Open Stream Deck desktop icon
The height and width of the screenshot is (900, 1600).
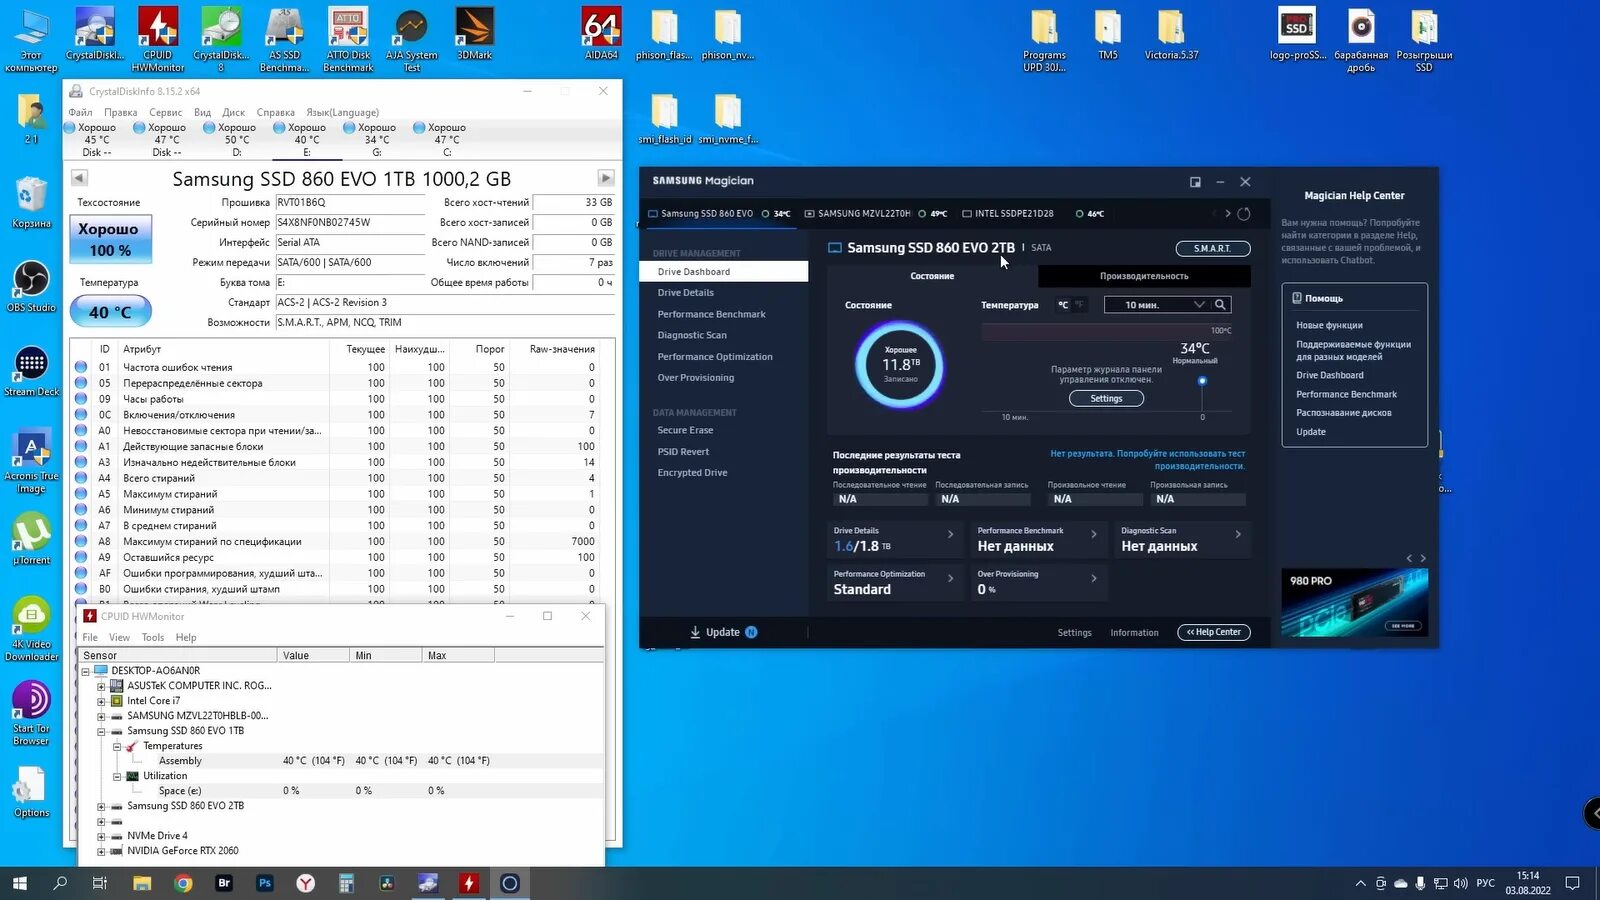pos(31,371)
